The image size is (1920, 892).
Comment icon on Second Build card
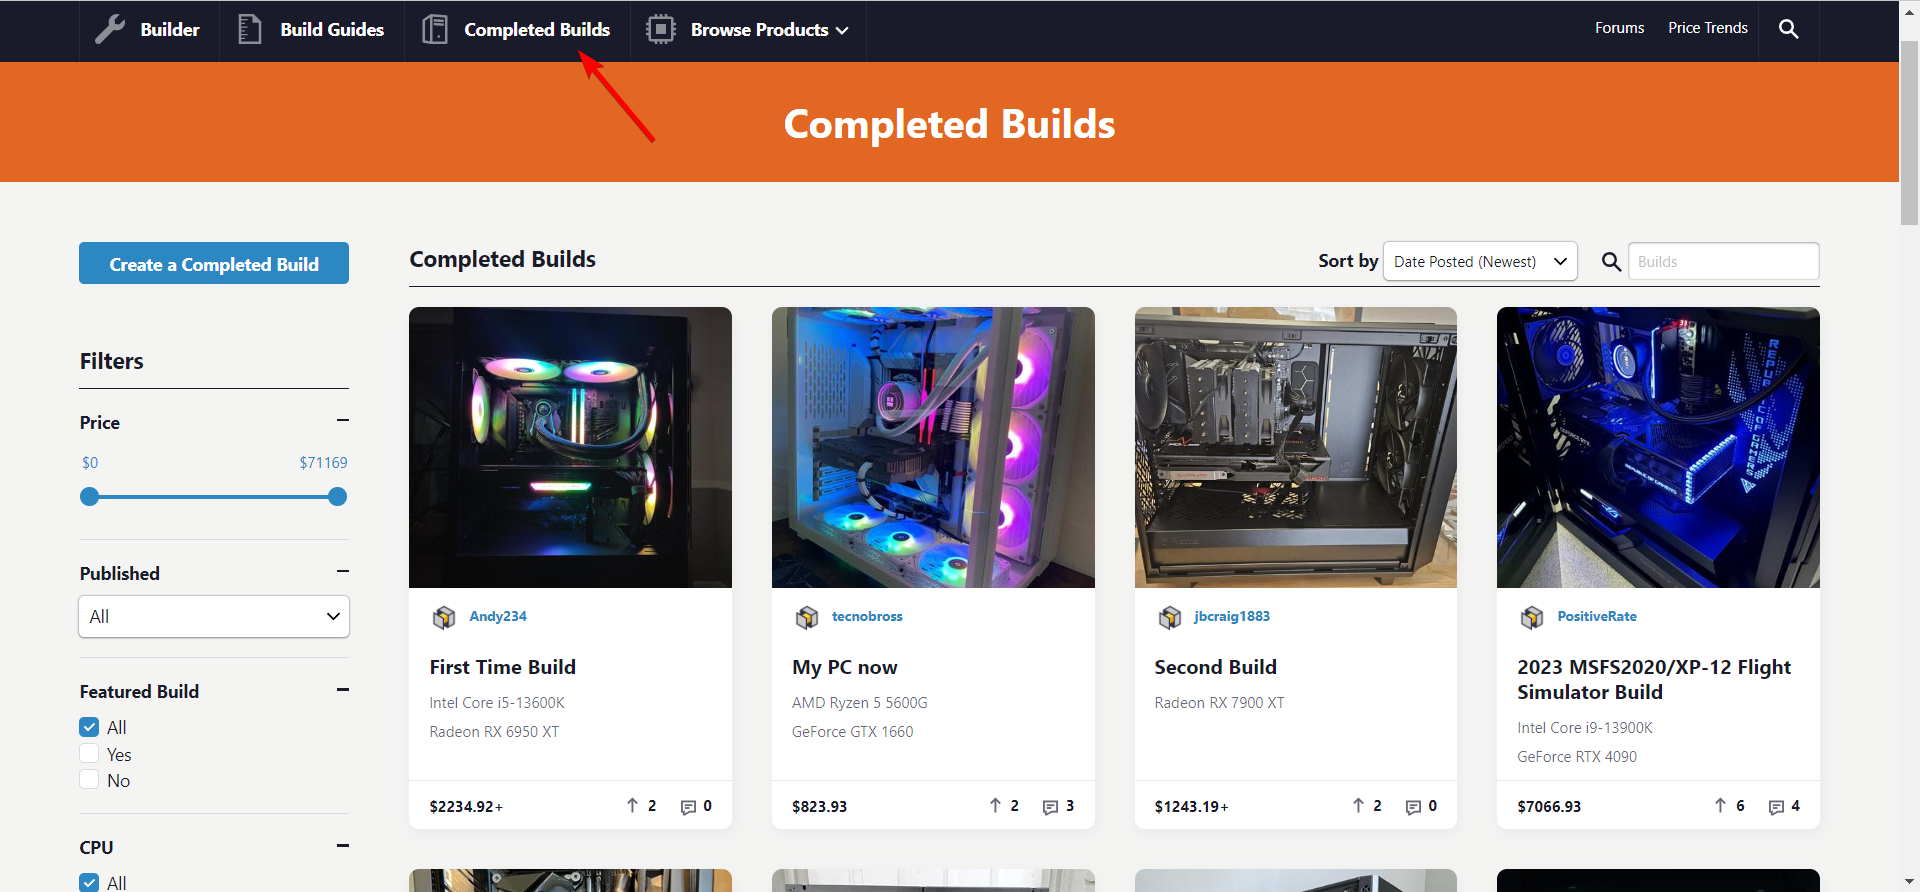(x=1413, y=807)
